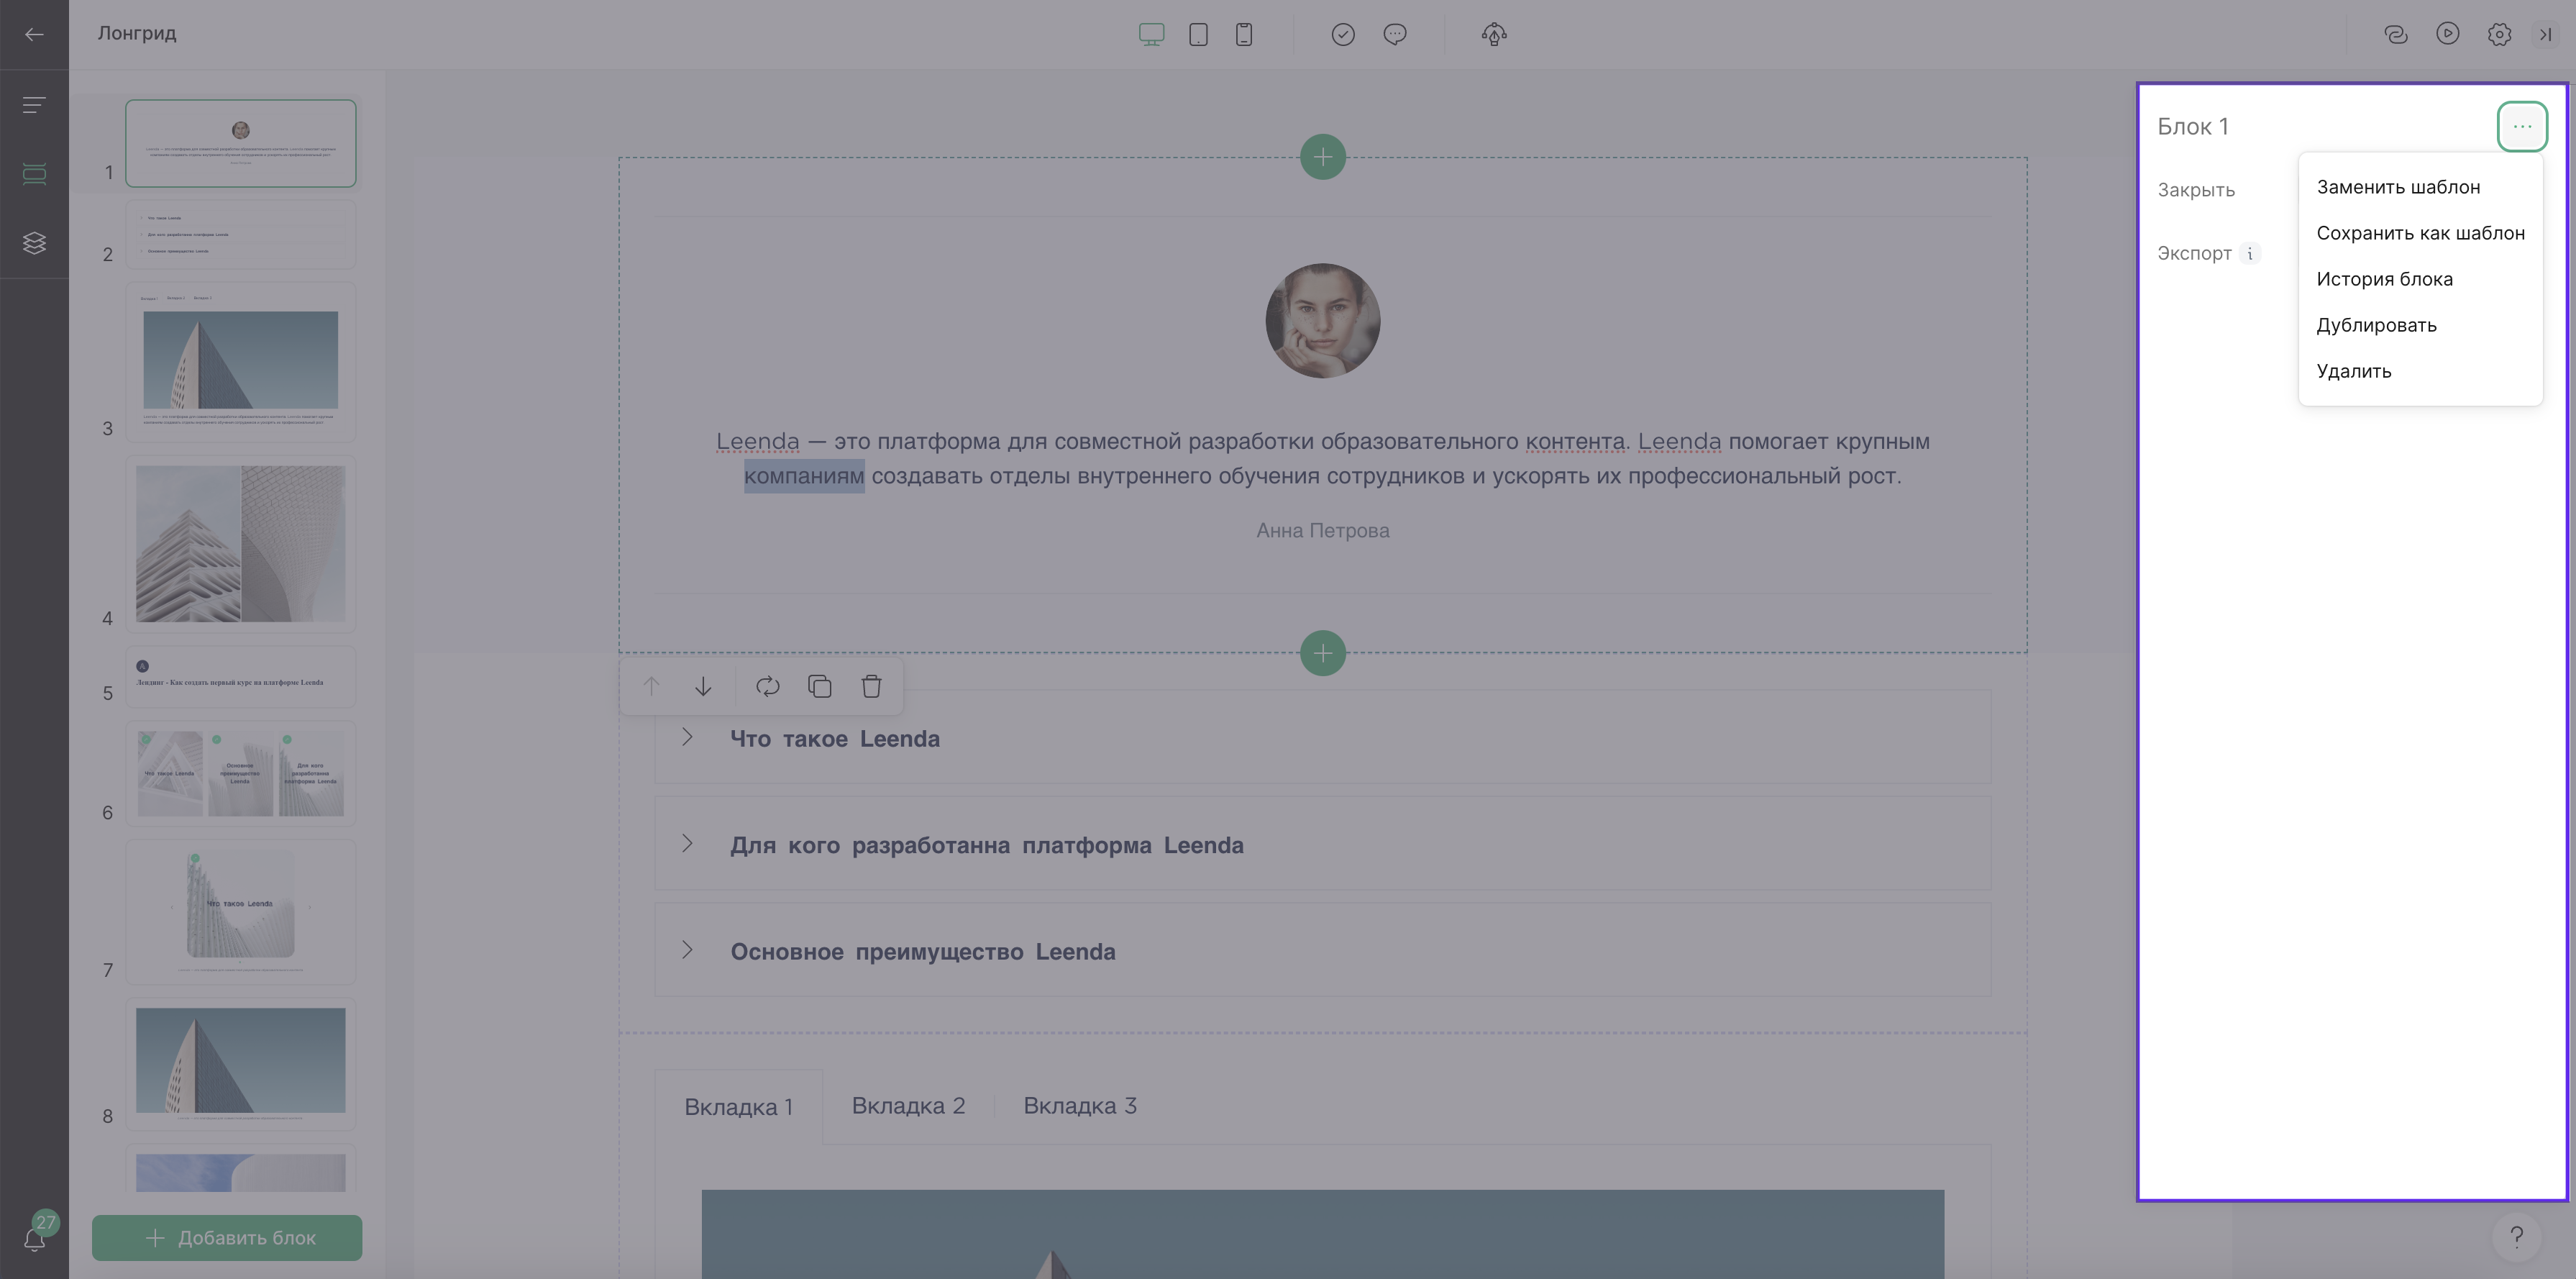The image size is (2576, 1279).
Task: Toggle the three-dots block menu button
Action: 2522,127
